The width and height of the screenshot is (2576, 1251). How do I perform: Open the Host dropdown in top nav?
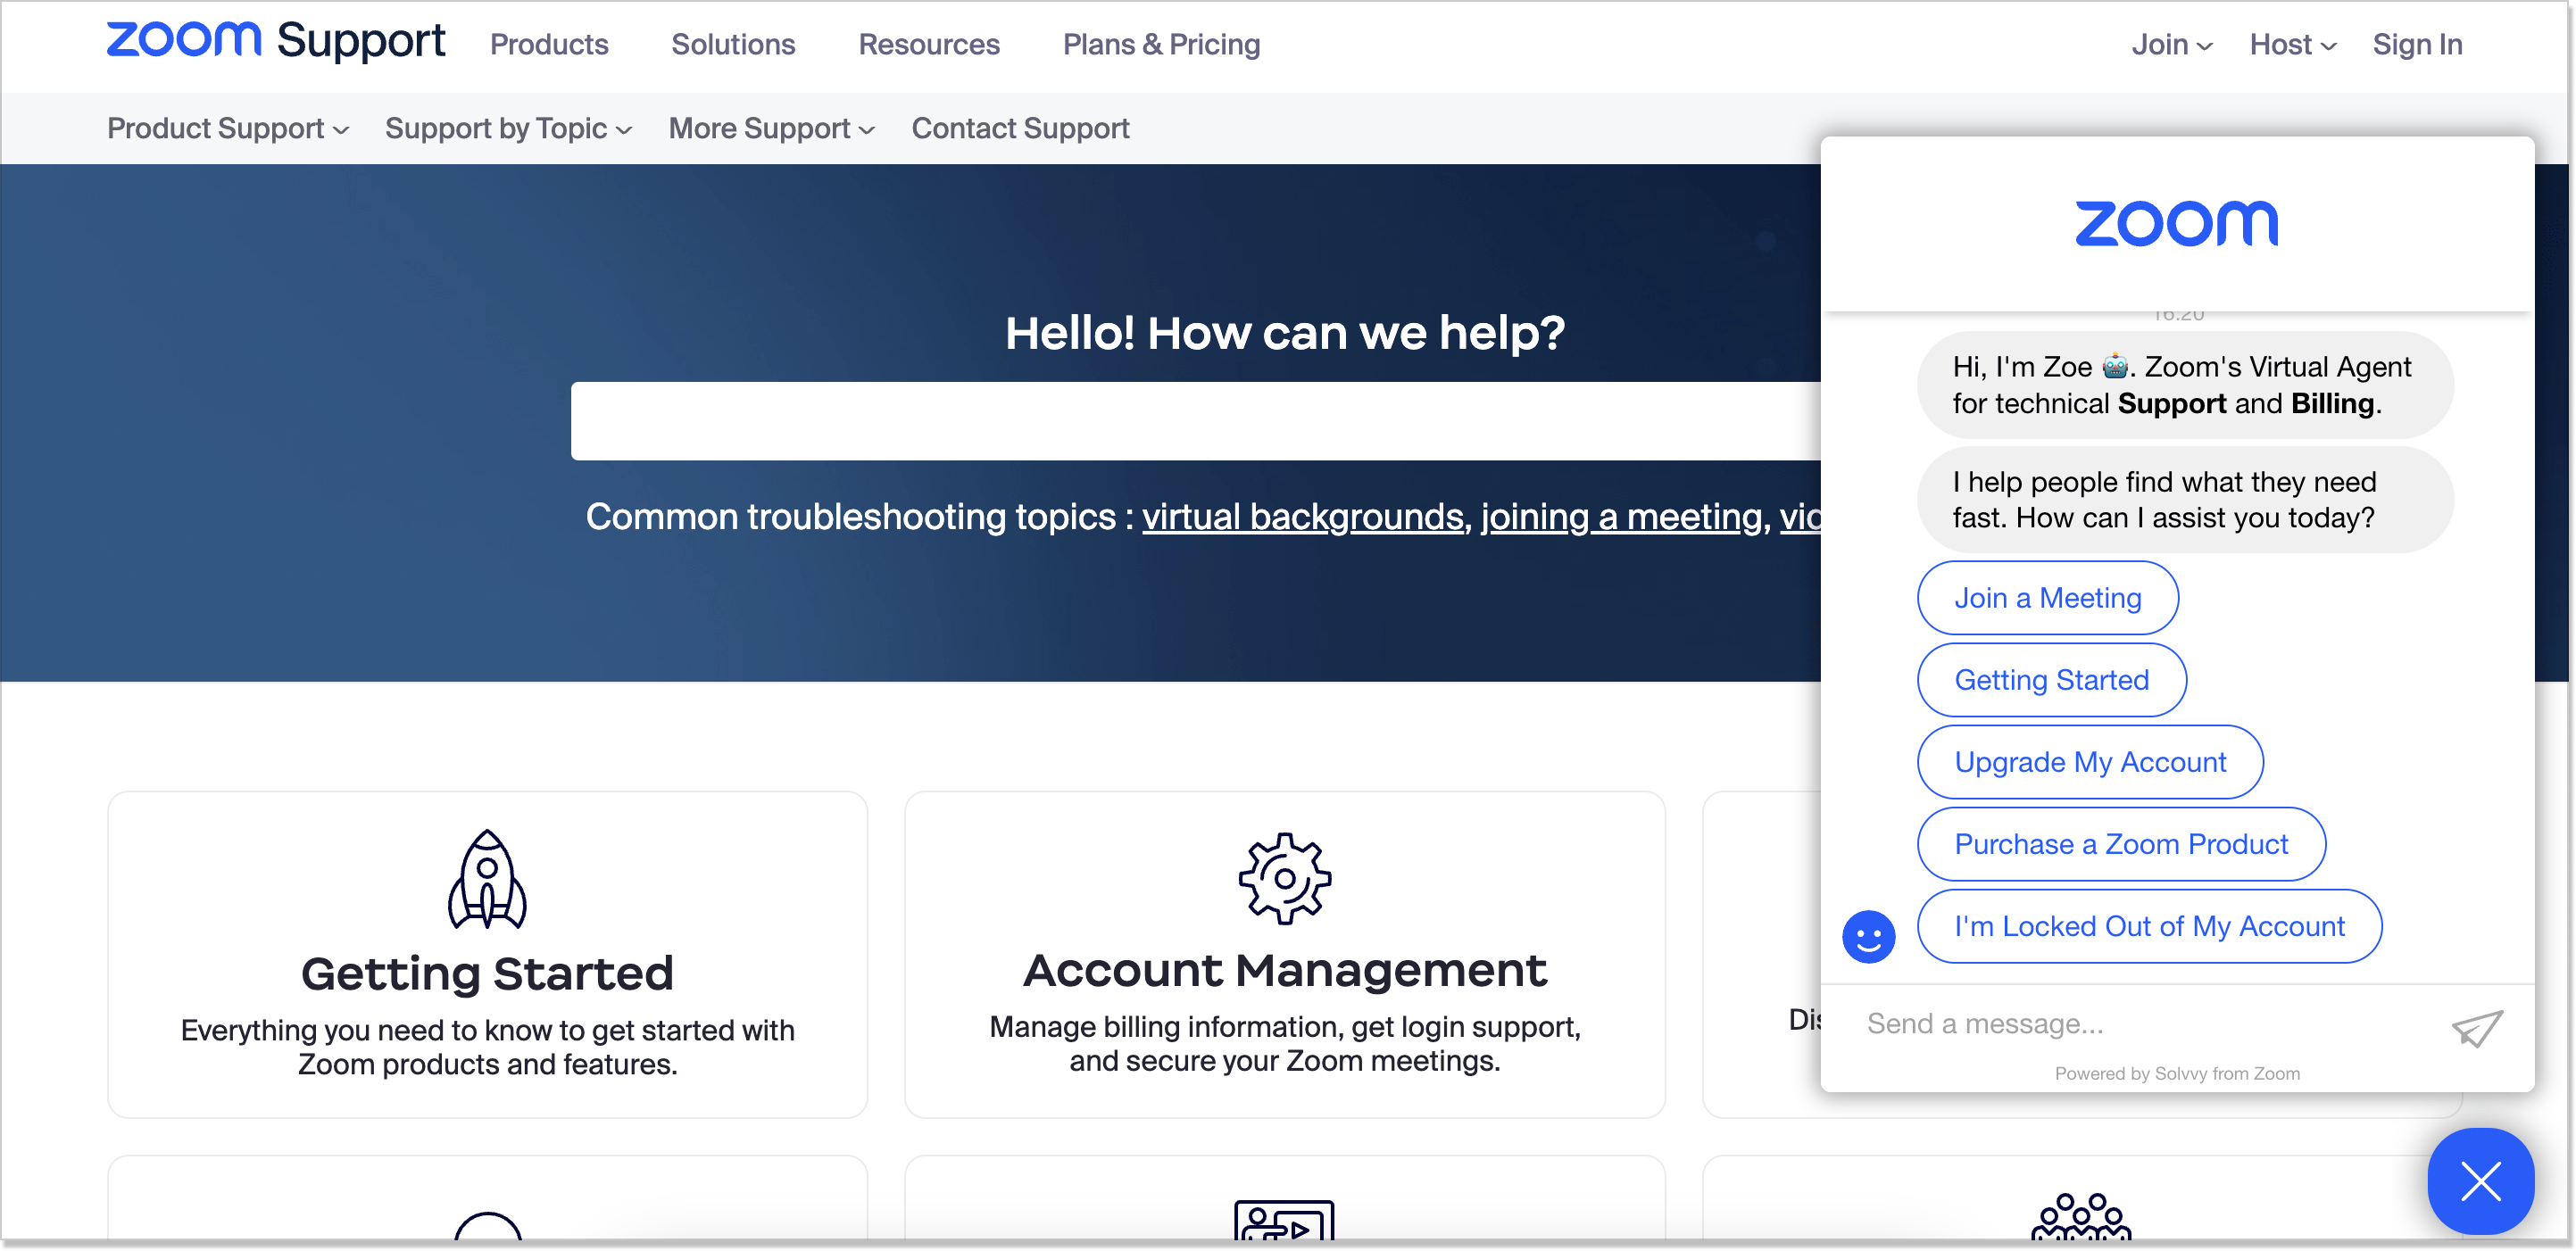pyautogui.click(x=2289, y=45)
